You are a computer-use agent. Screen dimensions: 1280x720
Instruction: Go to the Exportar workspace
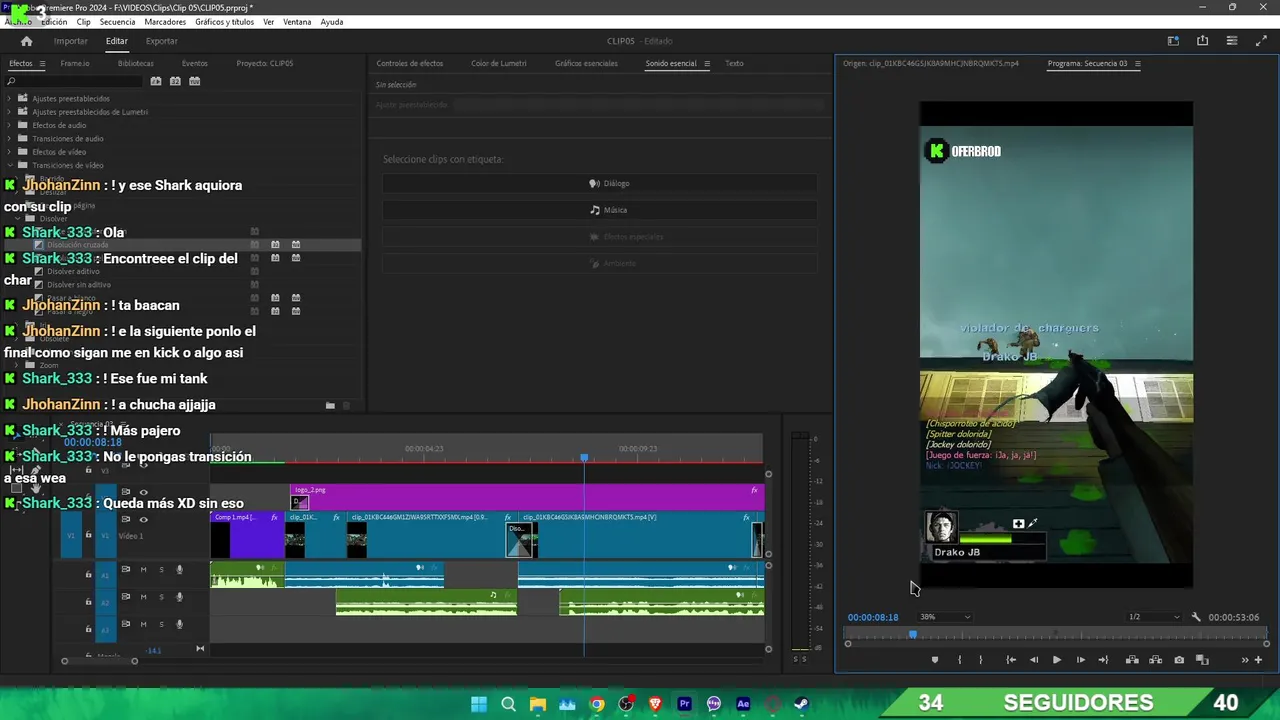162,41
